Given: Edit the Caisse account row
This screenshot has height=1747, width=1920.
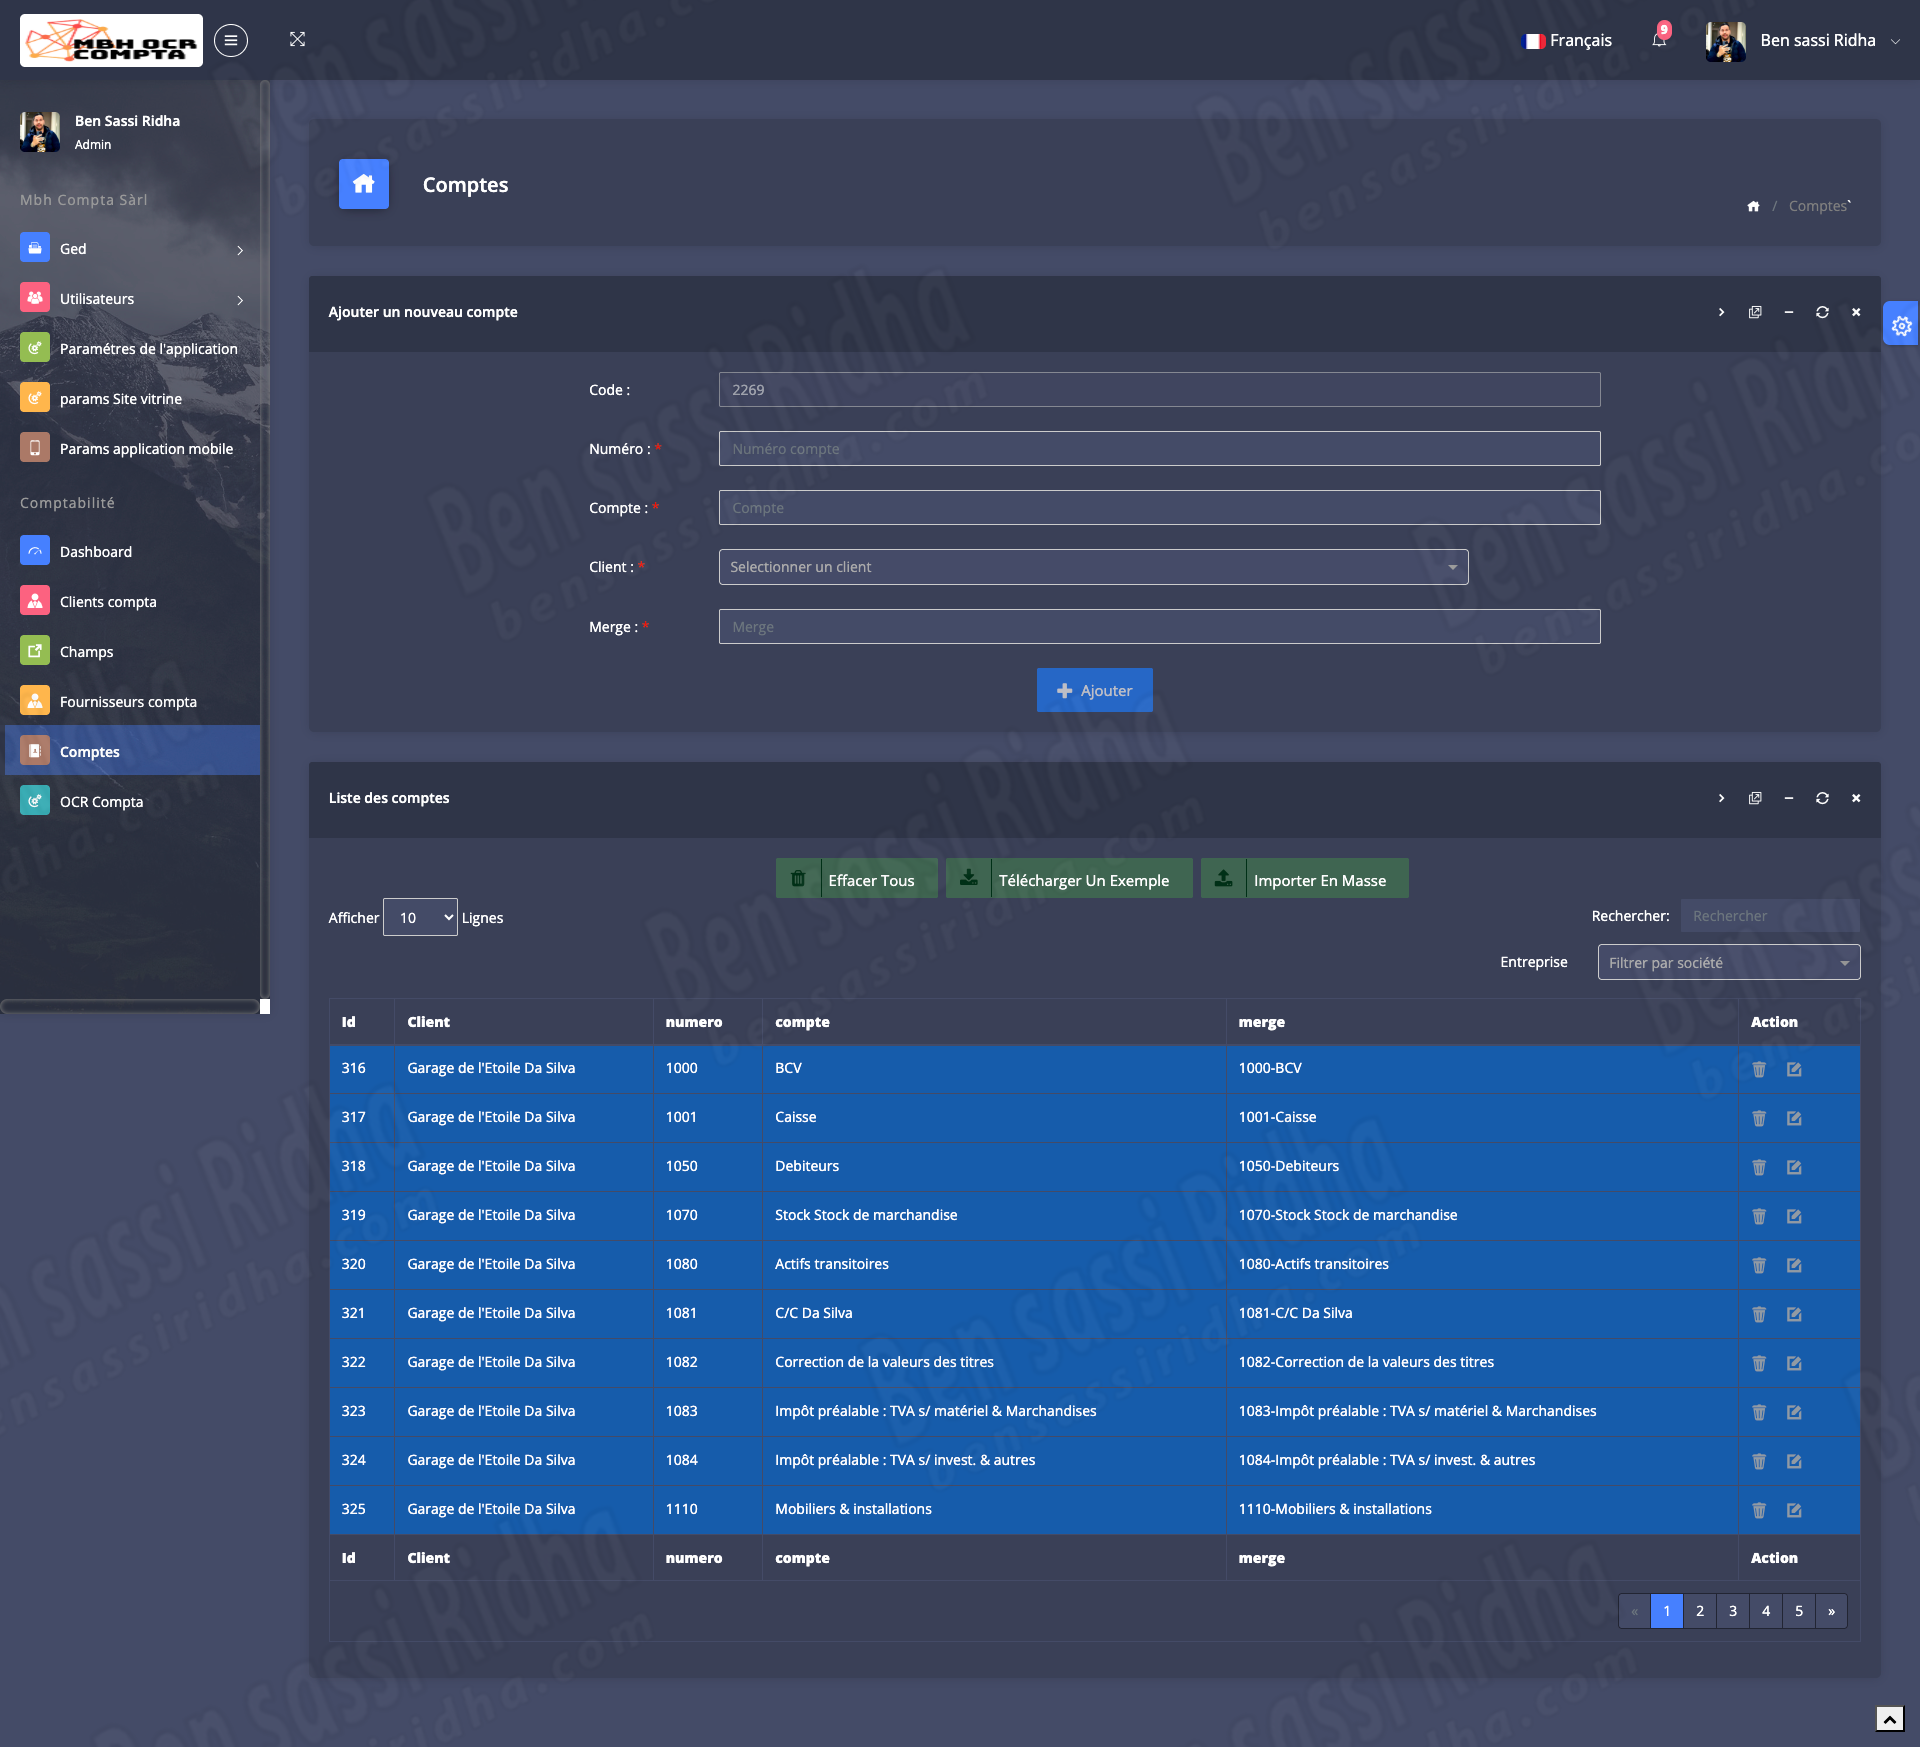Looking at the screenshot, I should (1794, 1118).
